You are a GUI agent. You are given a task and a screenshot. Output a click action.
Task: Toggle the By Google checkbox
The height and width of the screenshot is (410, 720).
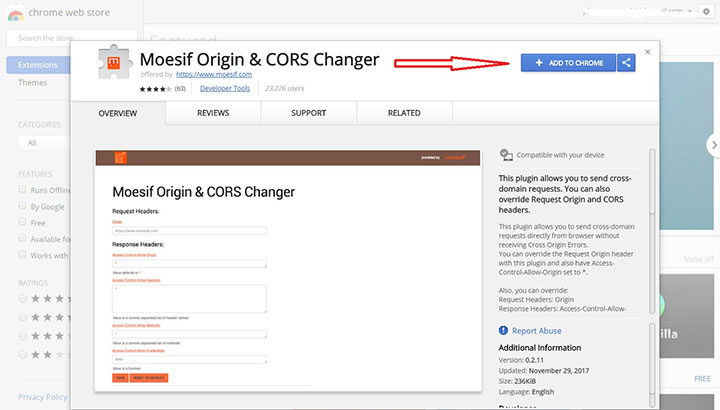[22, 206]
